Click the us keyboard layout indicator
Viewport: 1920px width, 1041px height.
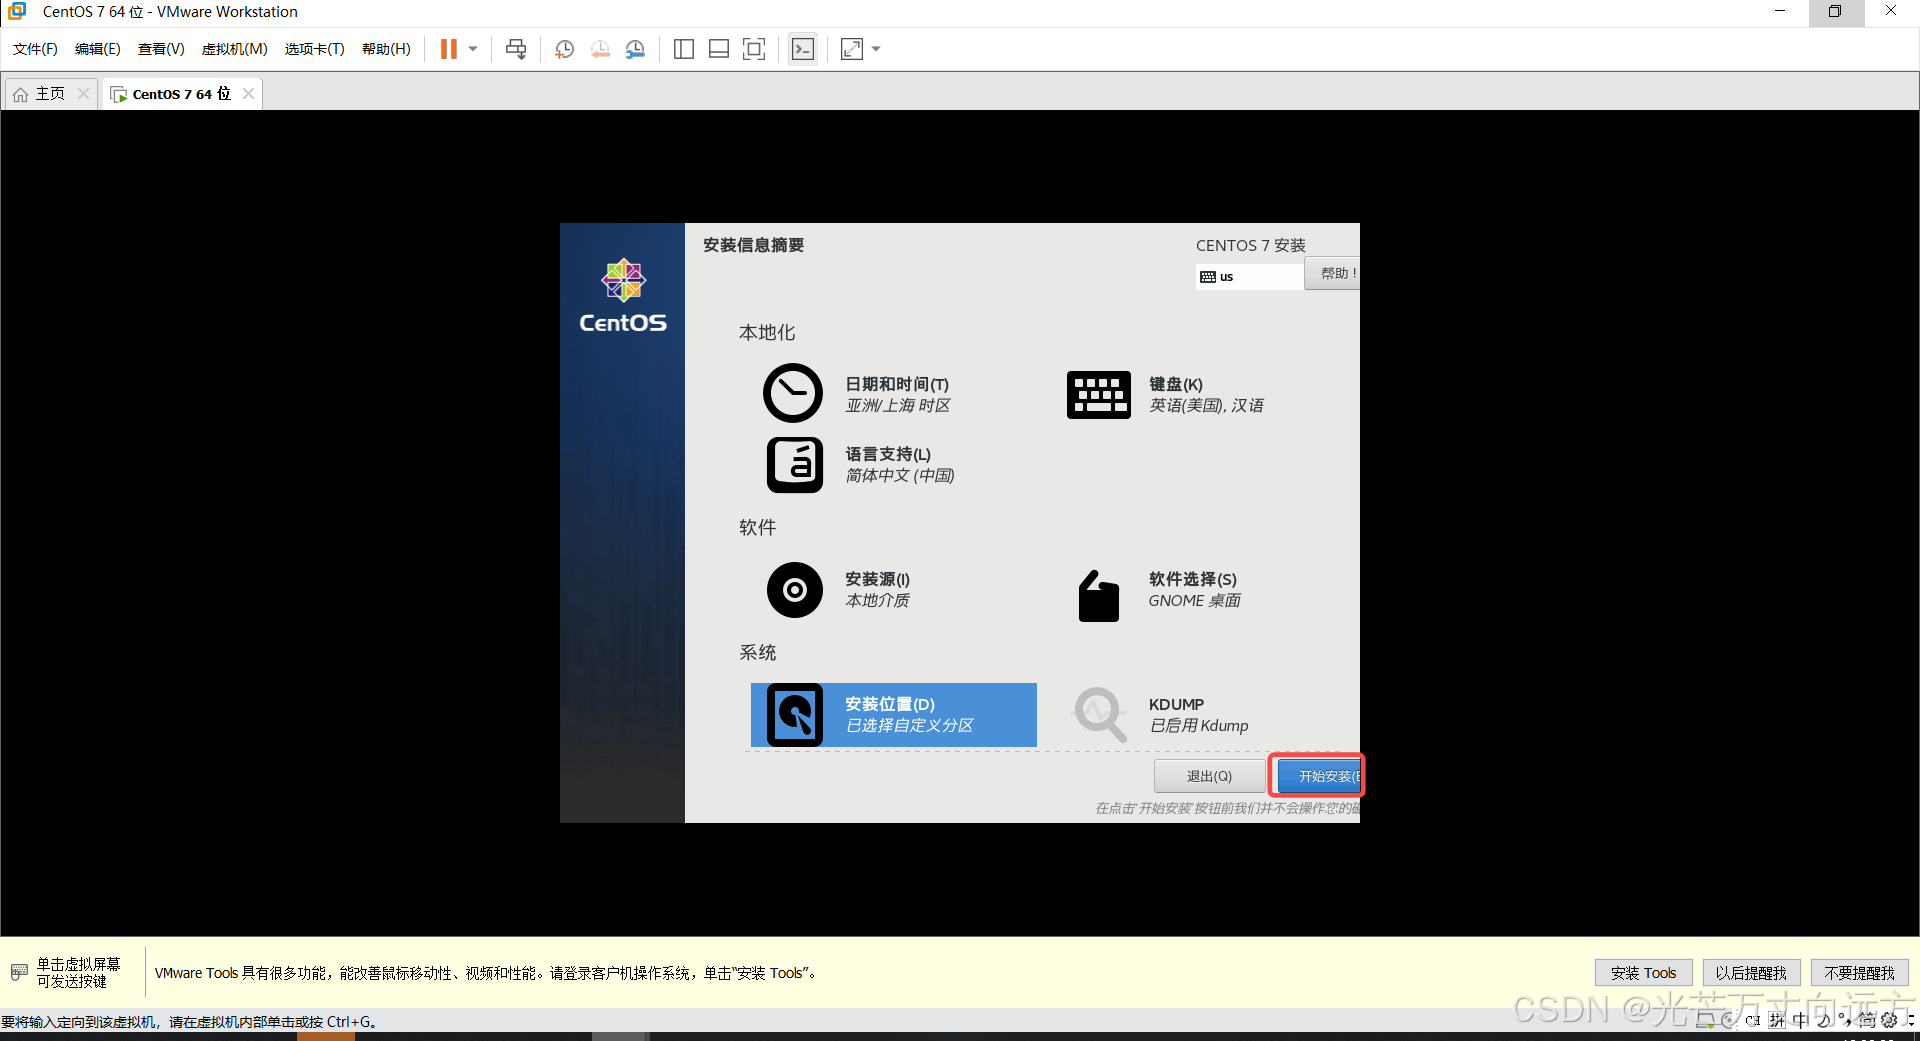point(1250,276)
